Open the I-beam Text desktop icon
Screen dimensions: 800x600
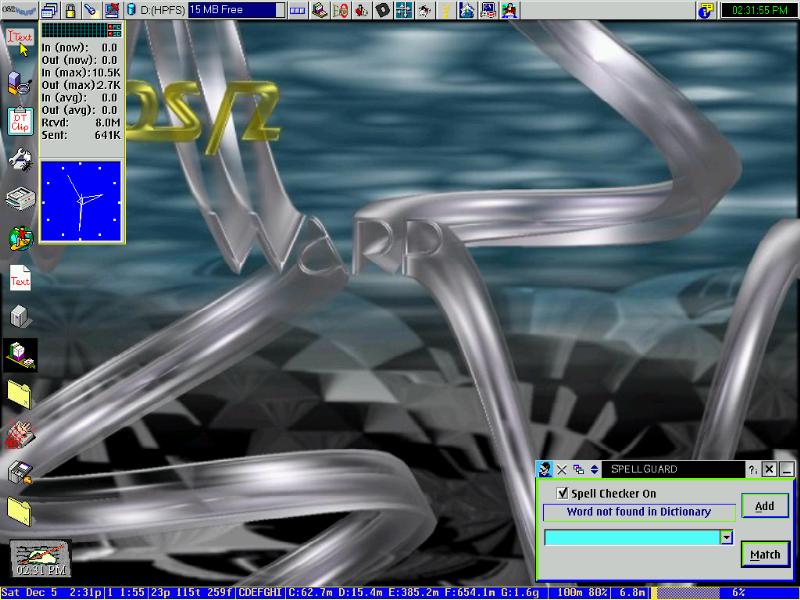[19, 39]
